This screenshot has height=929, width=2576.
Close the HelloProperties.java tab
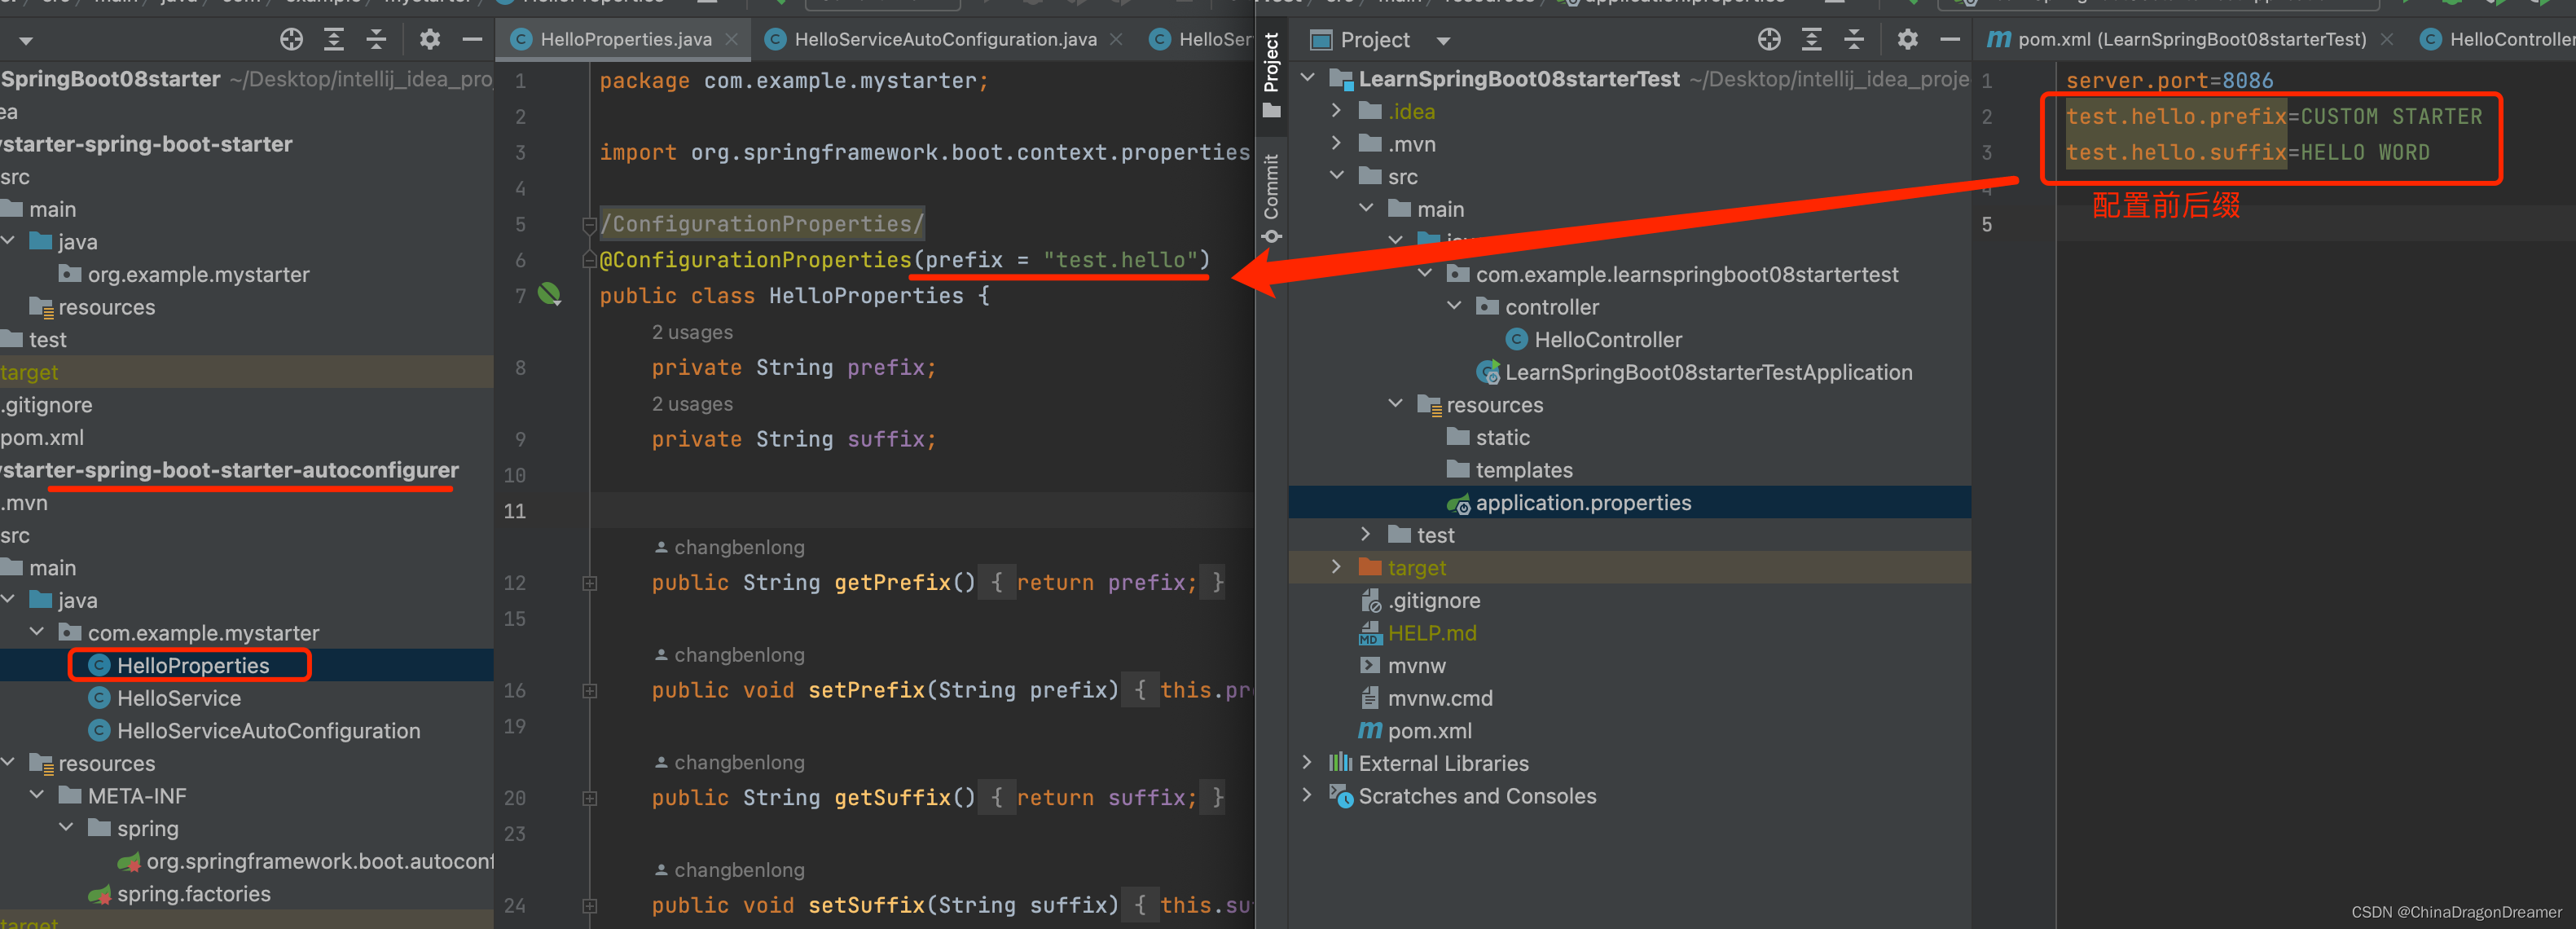click(x=731, y=39)
